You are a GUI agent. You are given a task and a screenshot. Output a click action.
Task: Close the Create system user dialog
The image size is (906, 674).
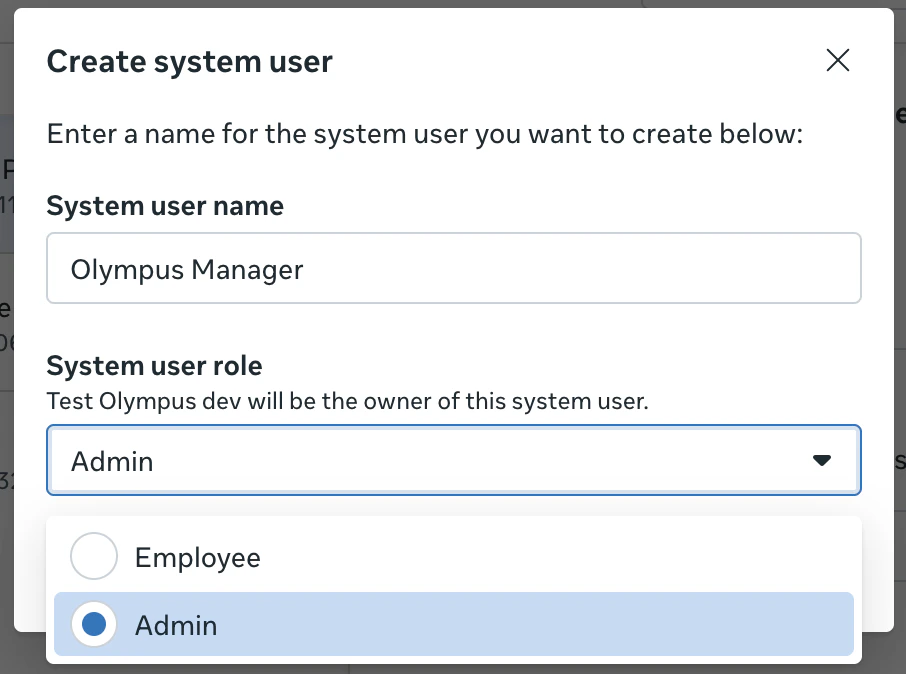838,60
